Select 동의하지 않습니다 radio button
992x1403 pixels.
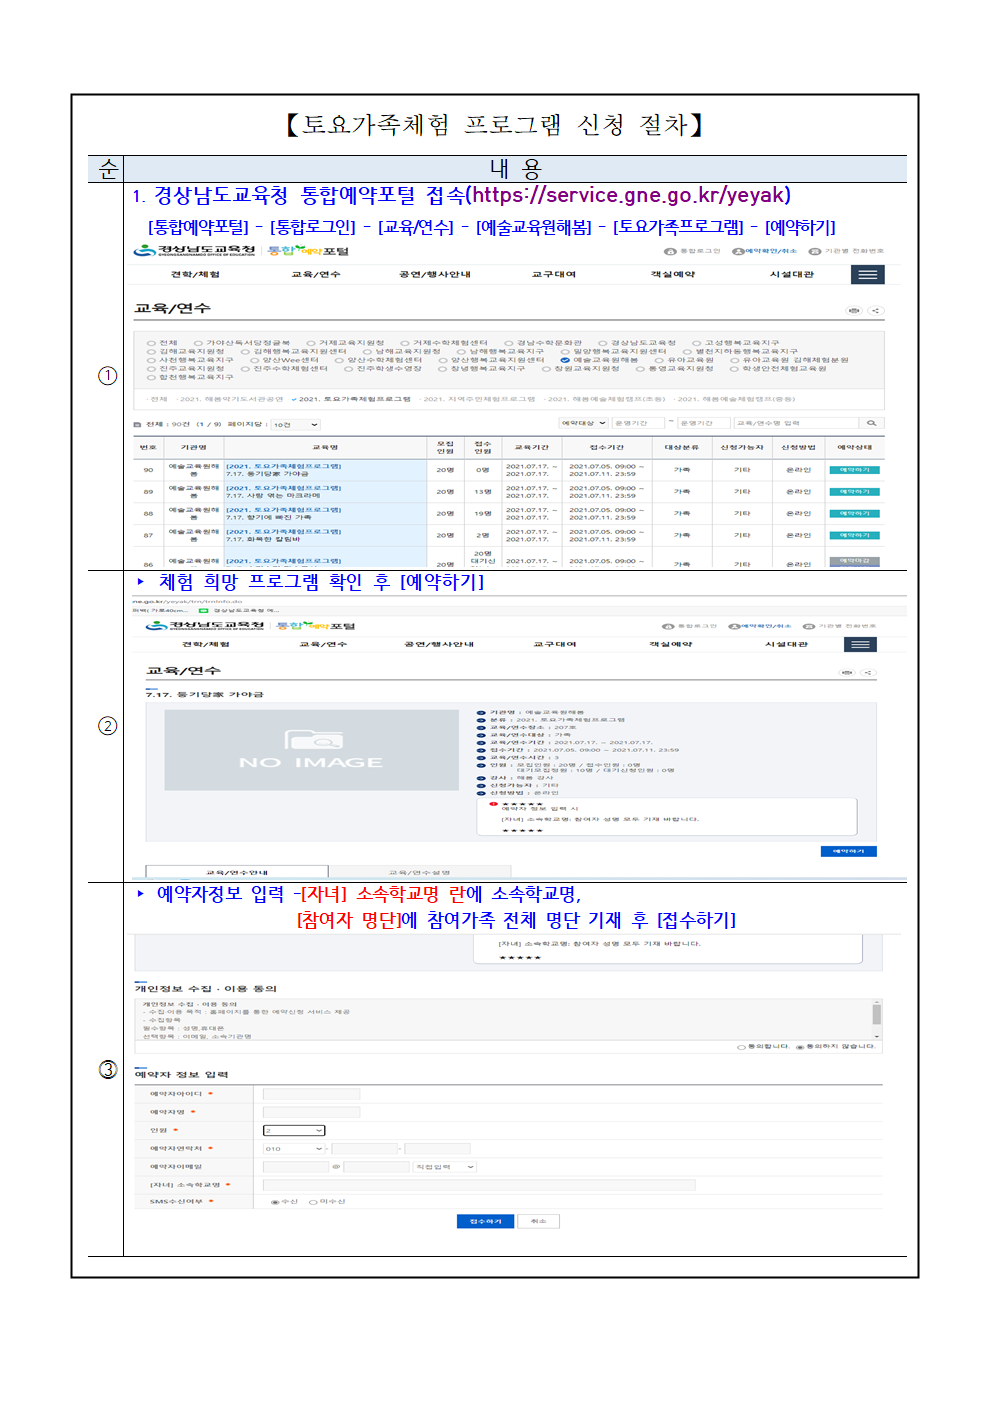point(799,1047)
